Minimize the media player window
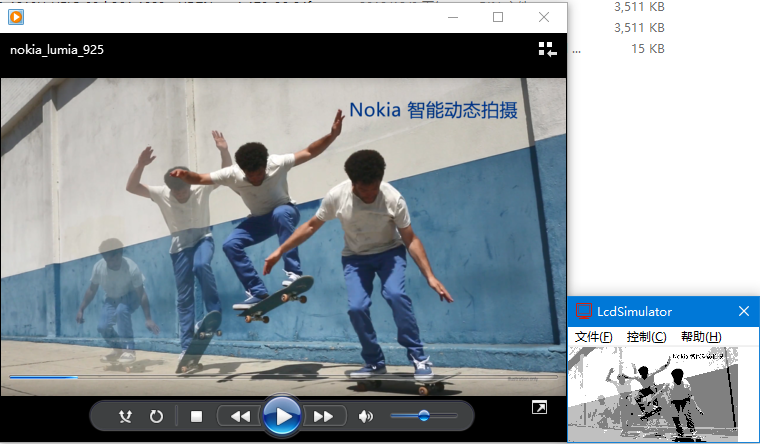This screenshot has width=760, height=444. 453,17
